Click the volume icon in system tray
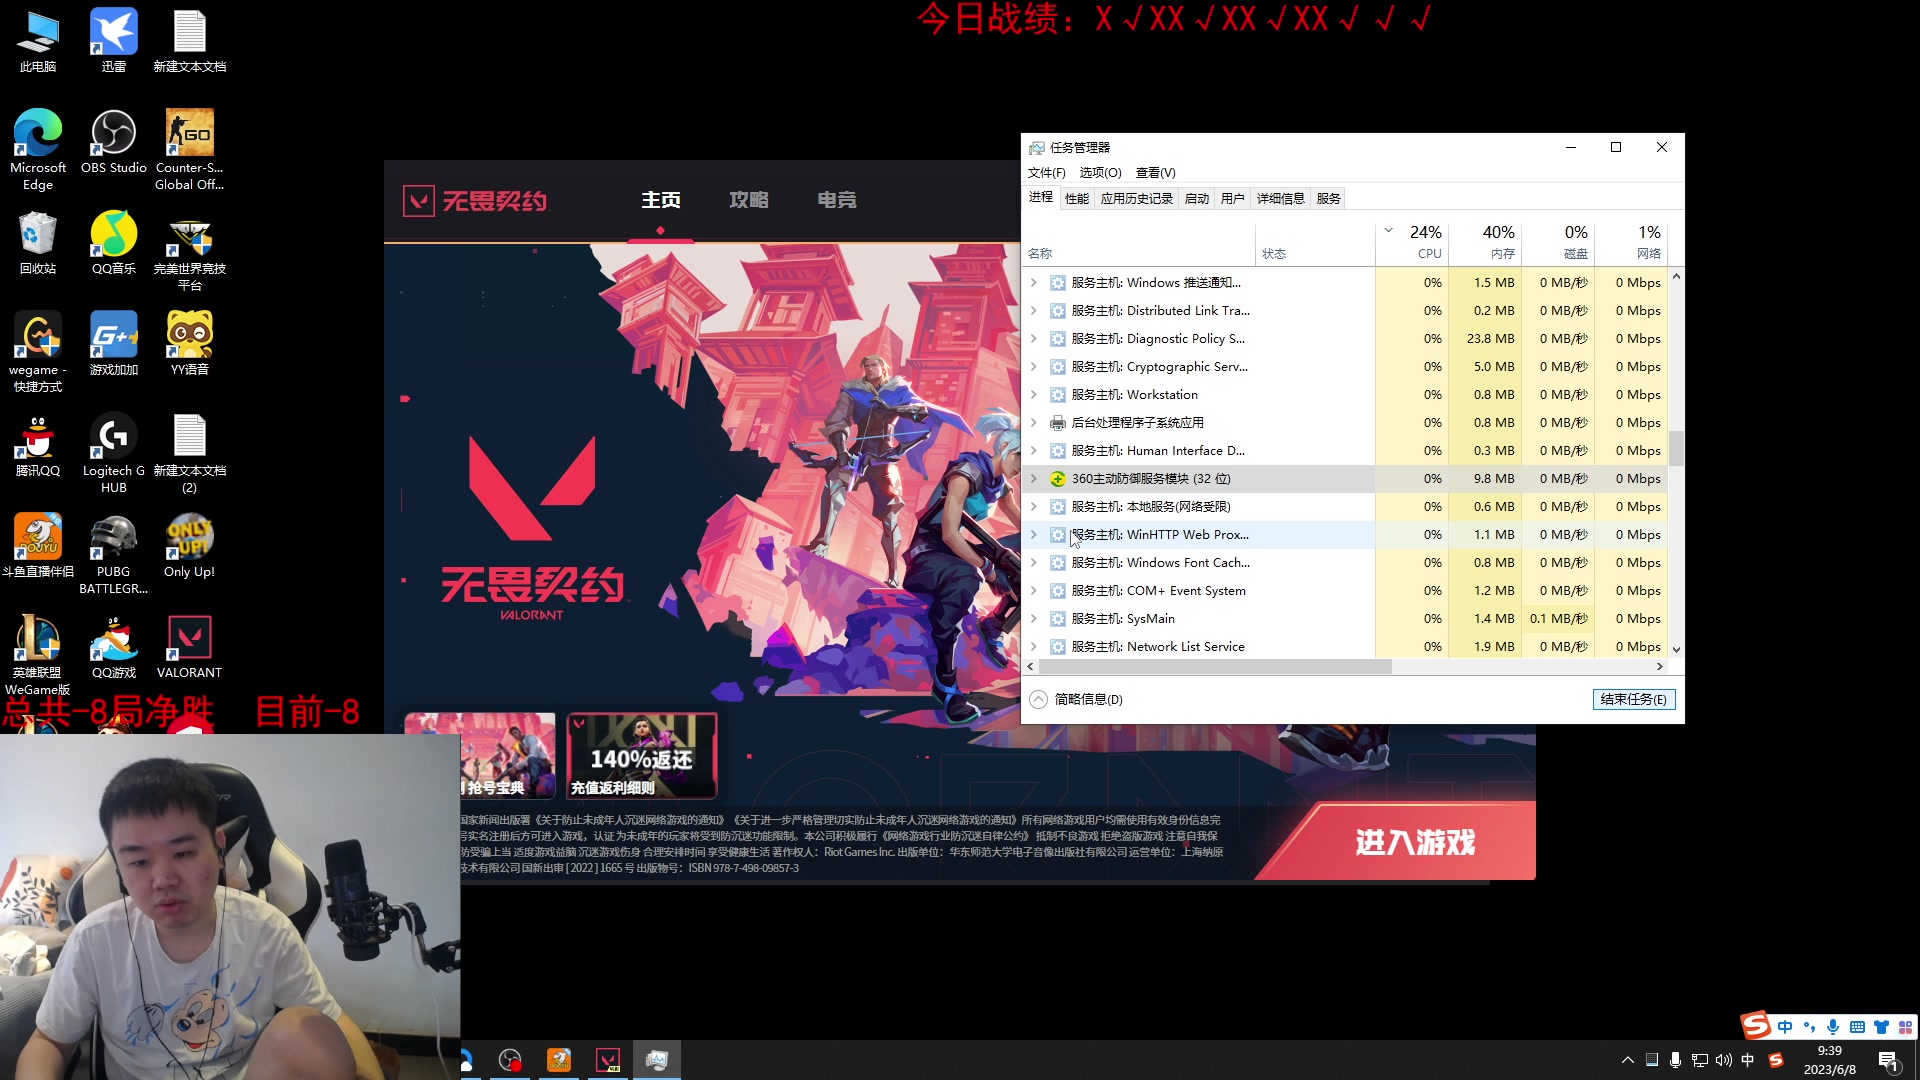Image resolution: width=1920 pixels, height=1080 pixels. 1723,1060
